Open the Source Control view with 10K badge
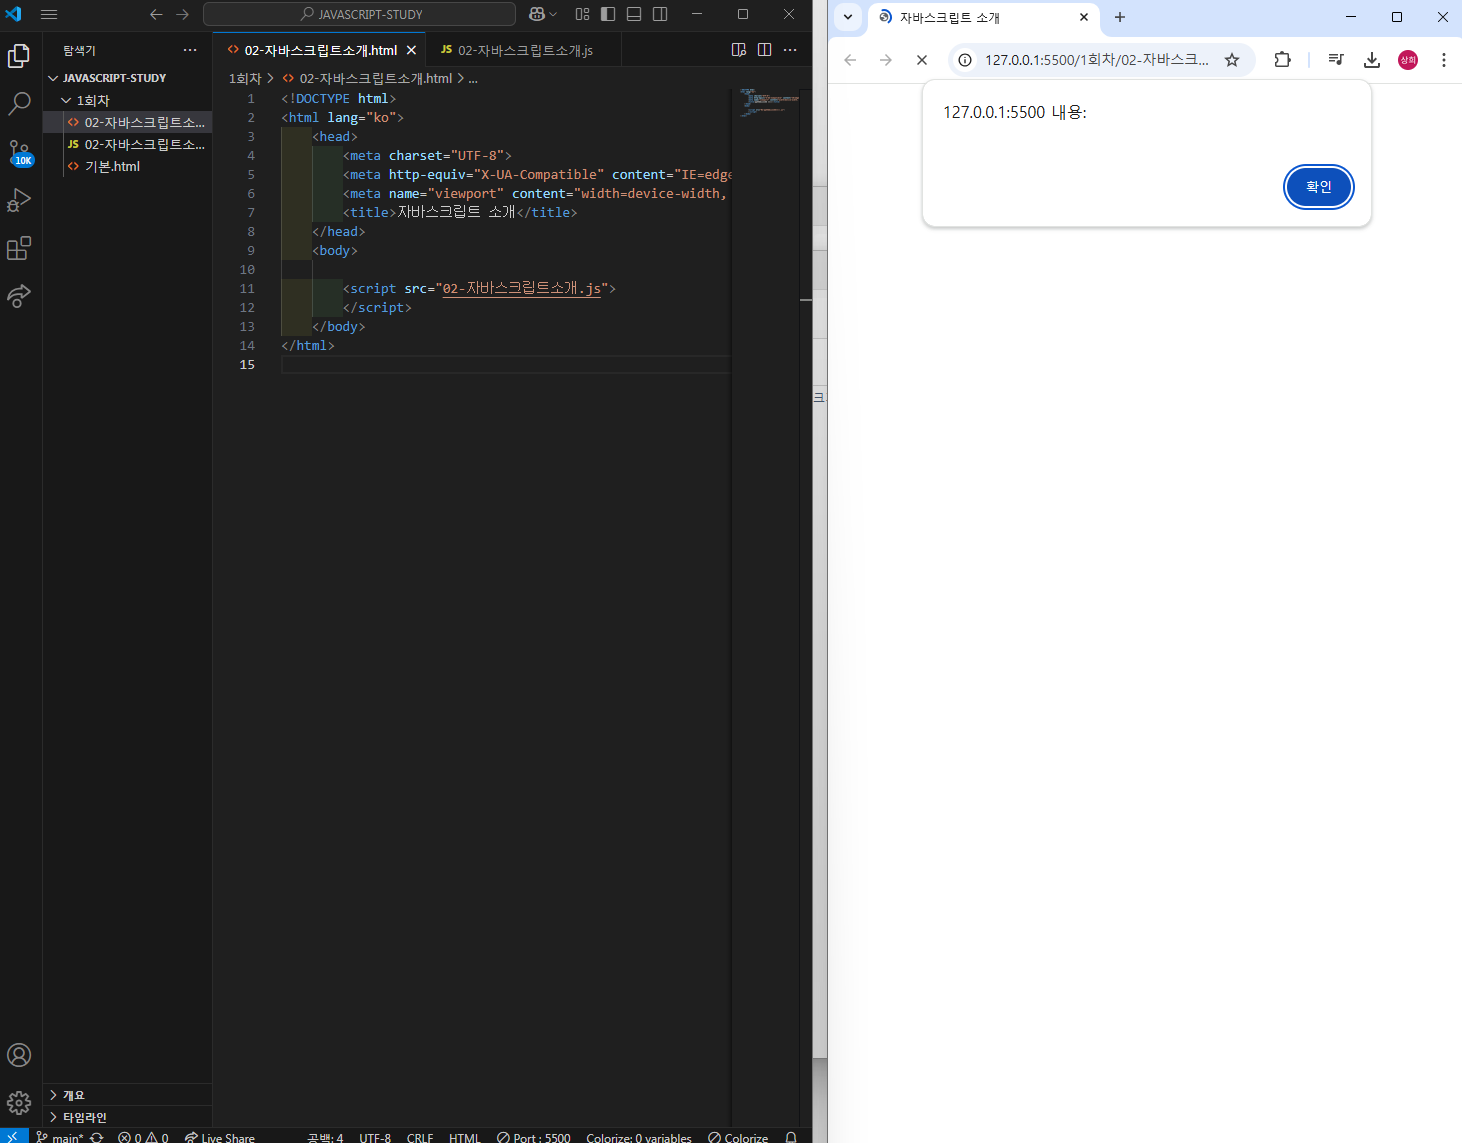The image size is (1462, 1143). tap(19, 152)
